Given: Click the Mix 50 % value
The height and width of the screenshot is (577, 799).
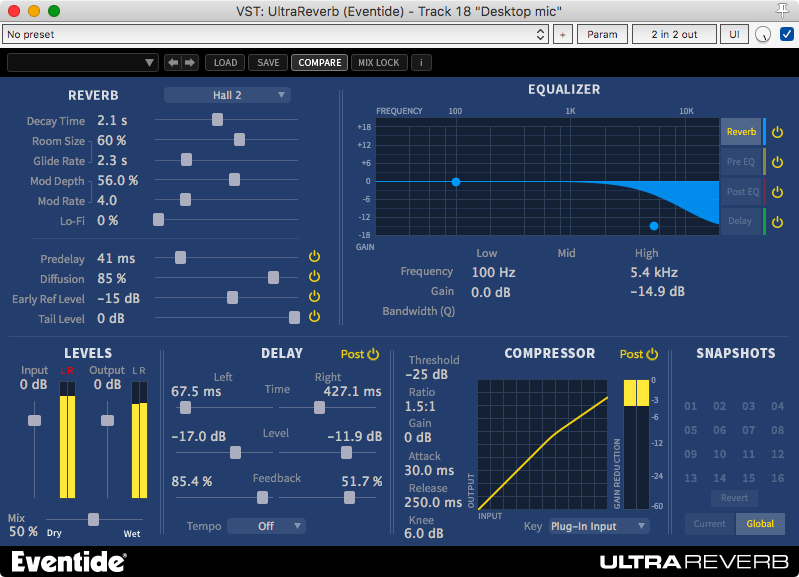Looking at the screenshot, I should (x=23, y=531).
